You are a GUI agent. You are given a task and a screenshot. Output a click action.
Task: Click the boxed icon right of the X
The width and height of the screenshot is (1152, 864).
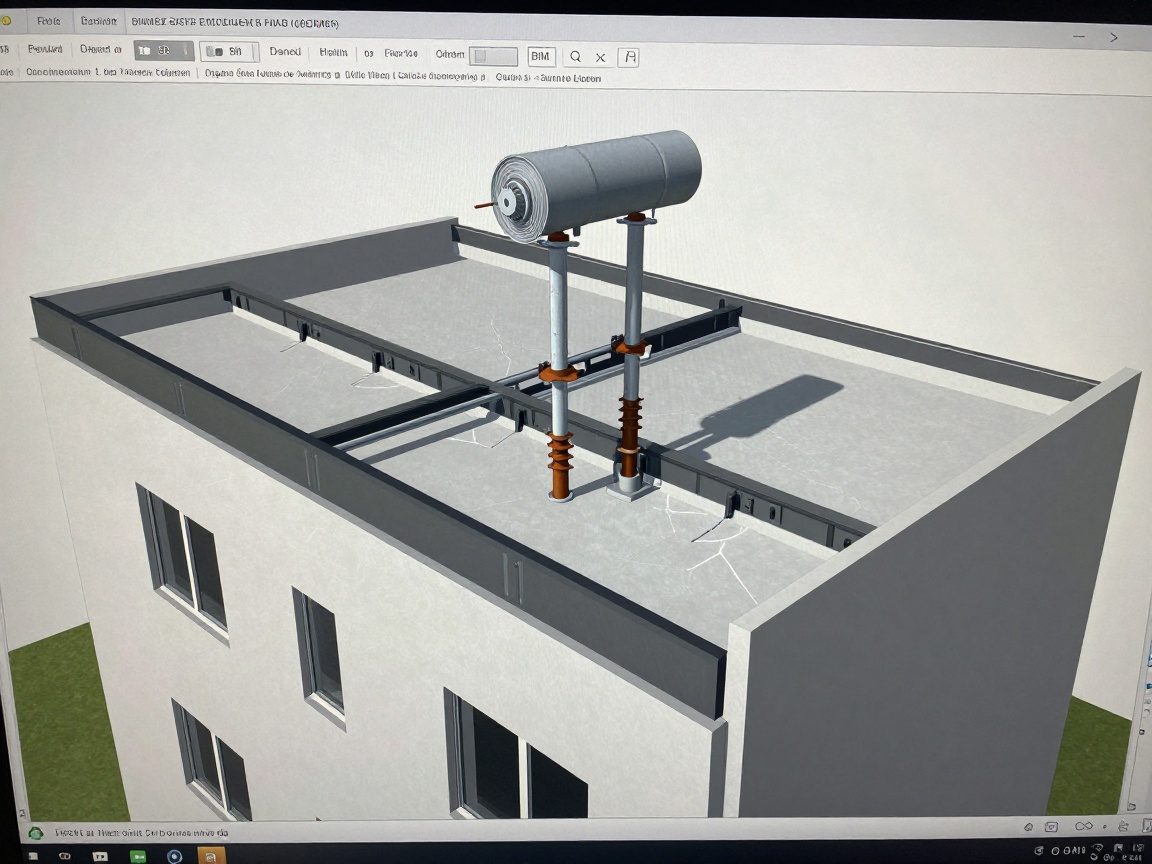click(x=629, y=57)
